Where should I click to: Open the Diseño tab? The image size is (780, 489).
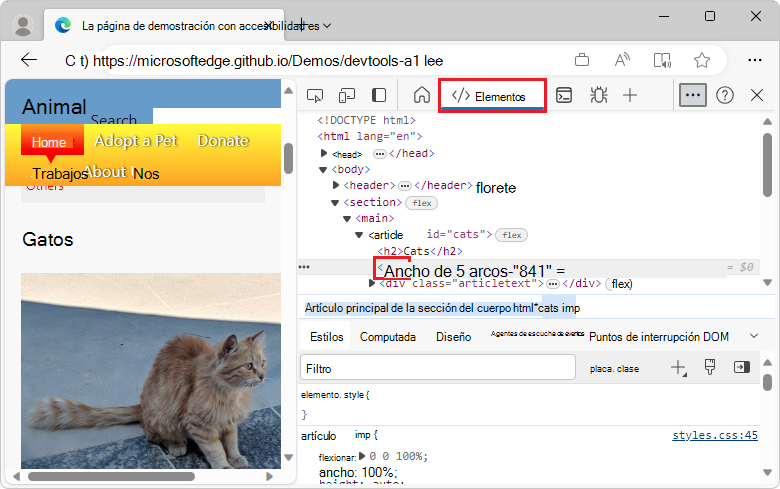453,337
